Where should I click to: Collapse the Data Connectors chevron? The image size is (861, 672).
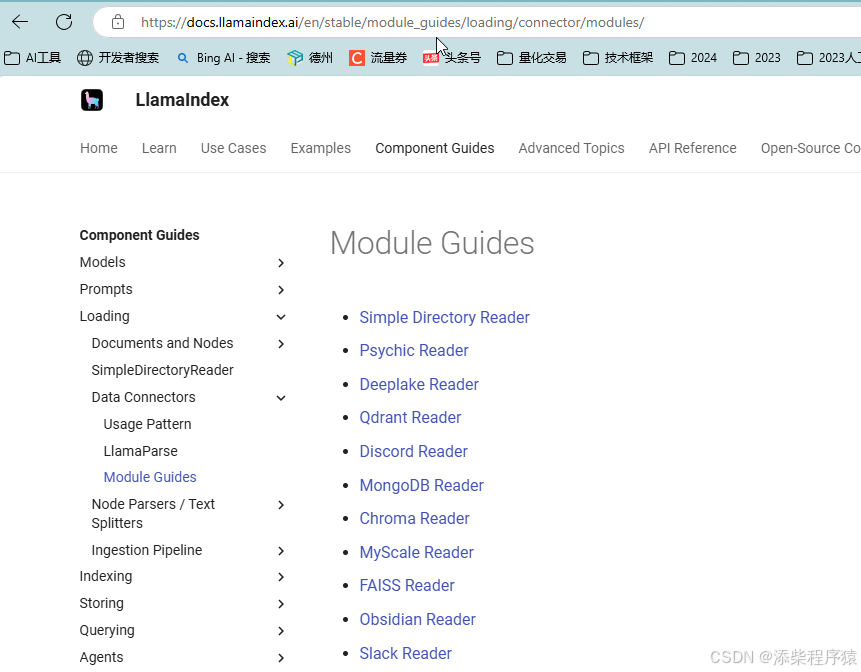[x=281, y=397]
